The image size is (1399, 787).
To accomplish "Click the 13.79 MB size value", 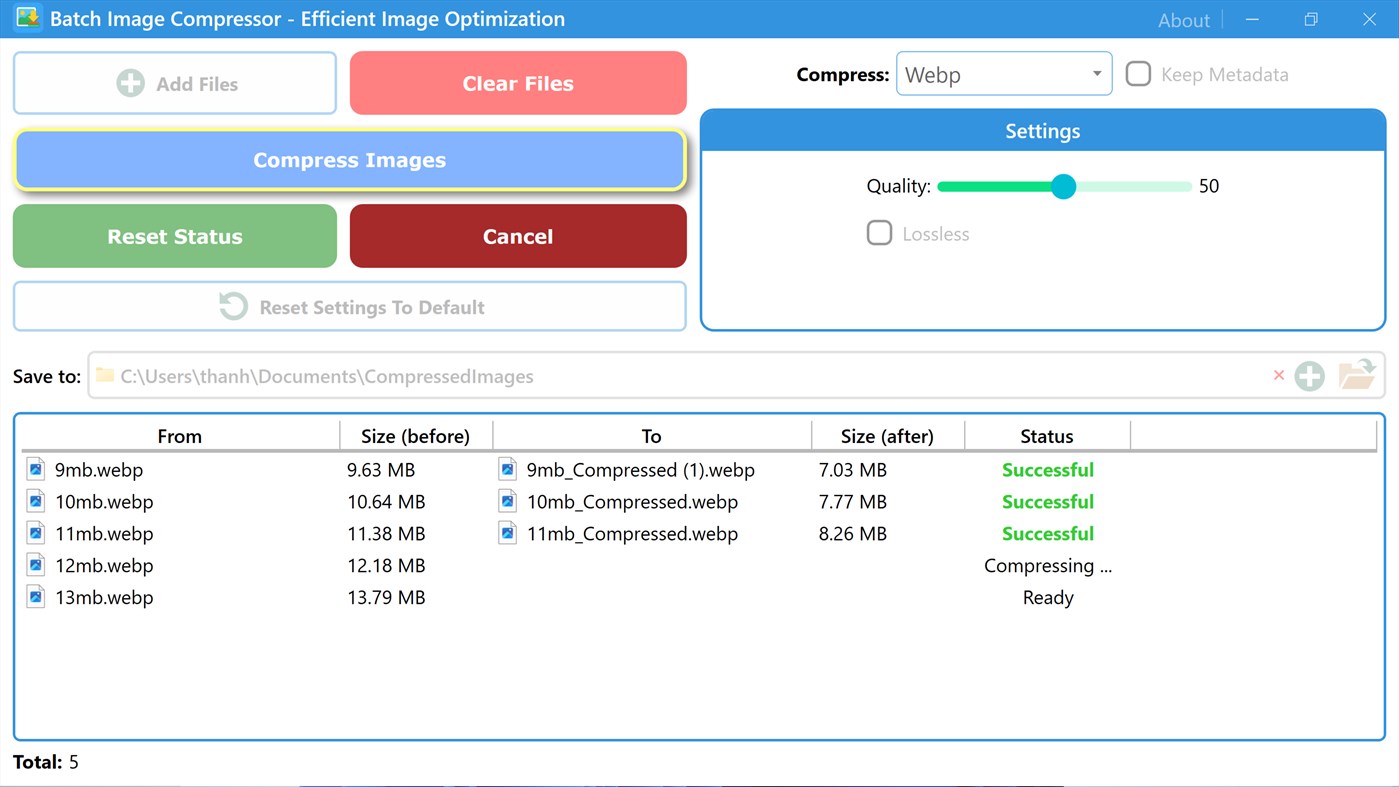I will coord(386,598).
